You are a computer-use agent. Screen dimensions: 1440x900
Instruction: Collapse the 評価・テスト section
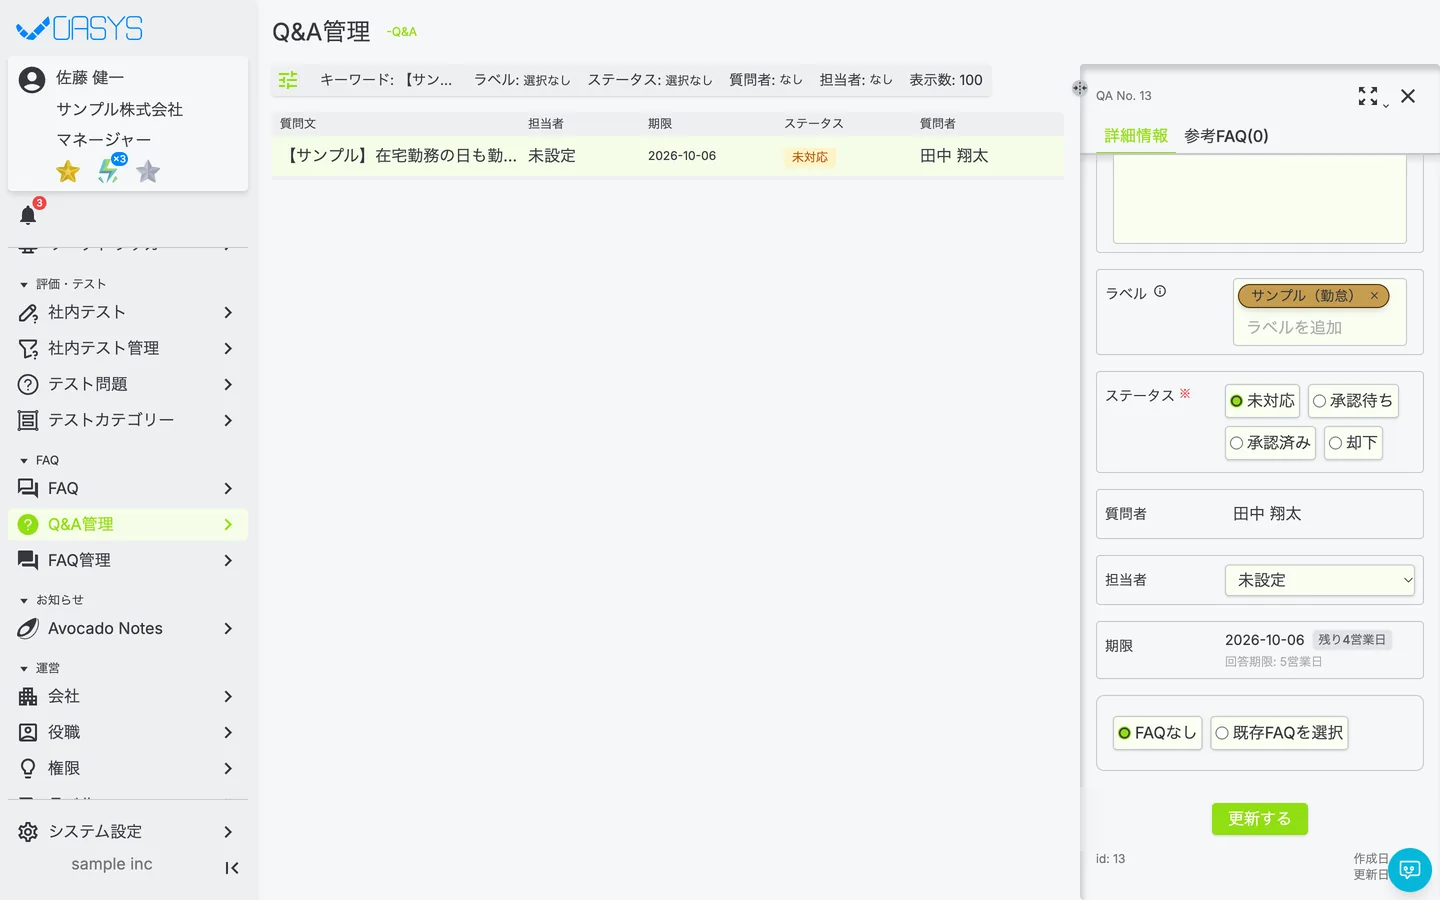pos(62,284)
